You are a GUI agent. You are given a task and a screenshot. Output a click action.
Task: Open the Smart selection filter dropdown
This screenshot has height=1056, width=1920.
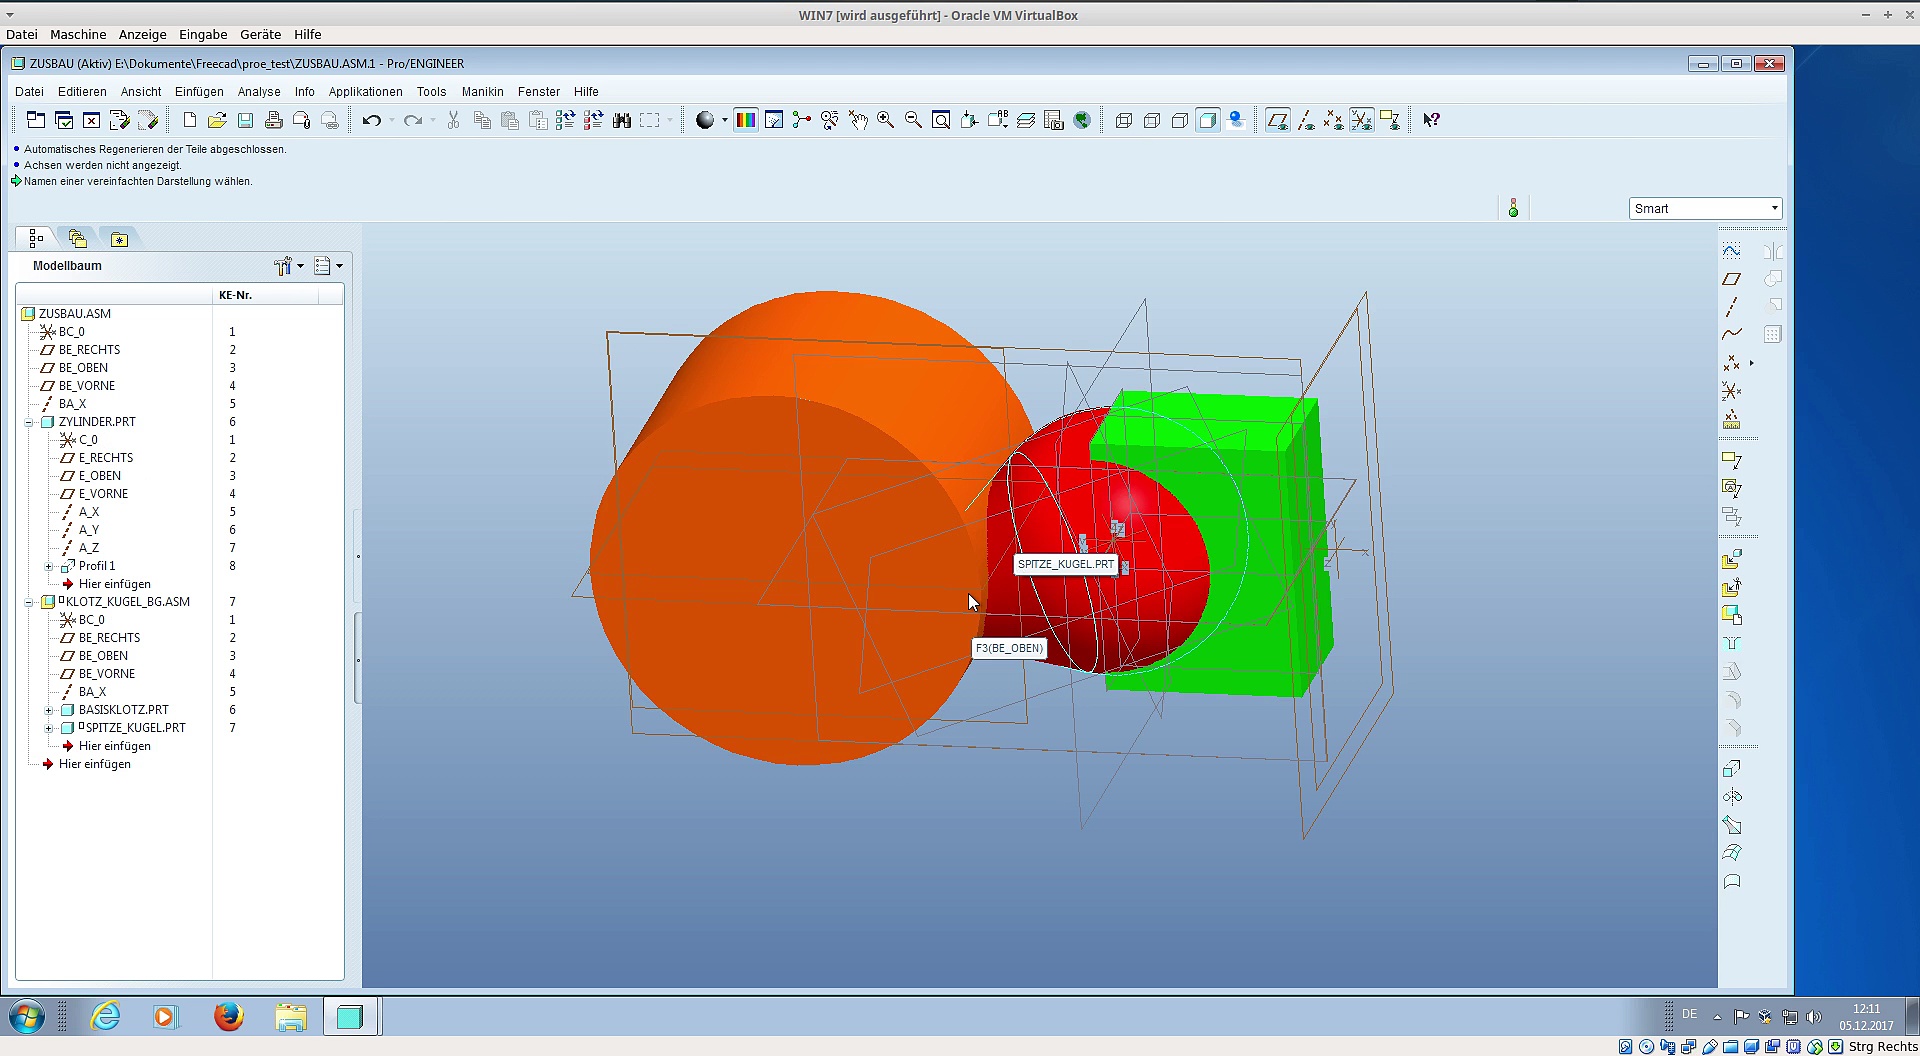[x=1774, y=209]
